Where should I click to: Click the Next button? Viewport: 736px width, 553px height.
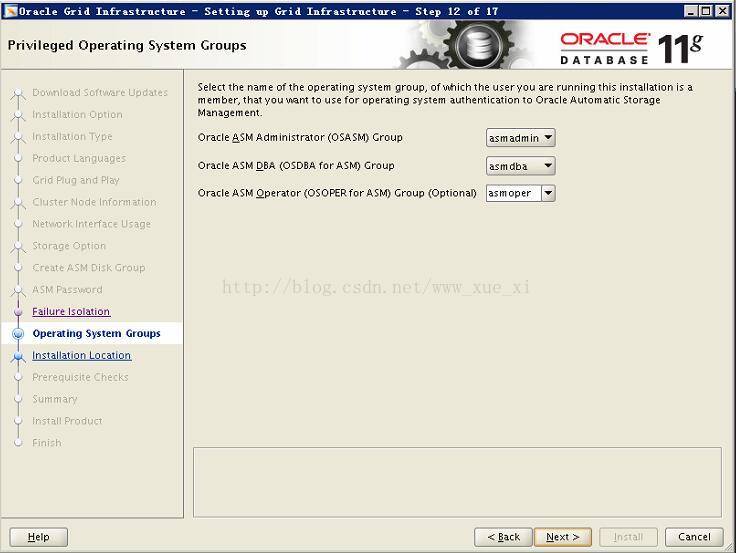click(x=563, y=537)
